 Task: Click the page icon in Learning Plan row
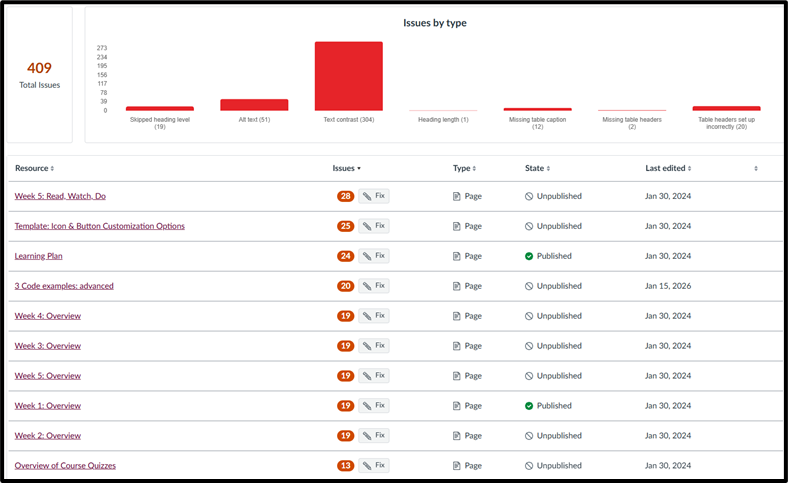click(x=456, y=256)
